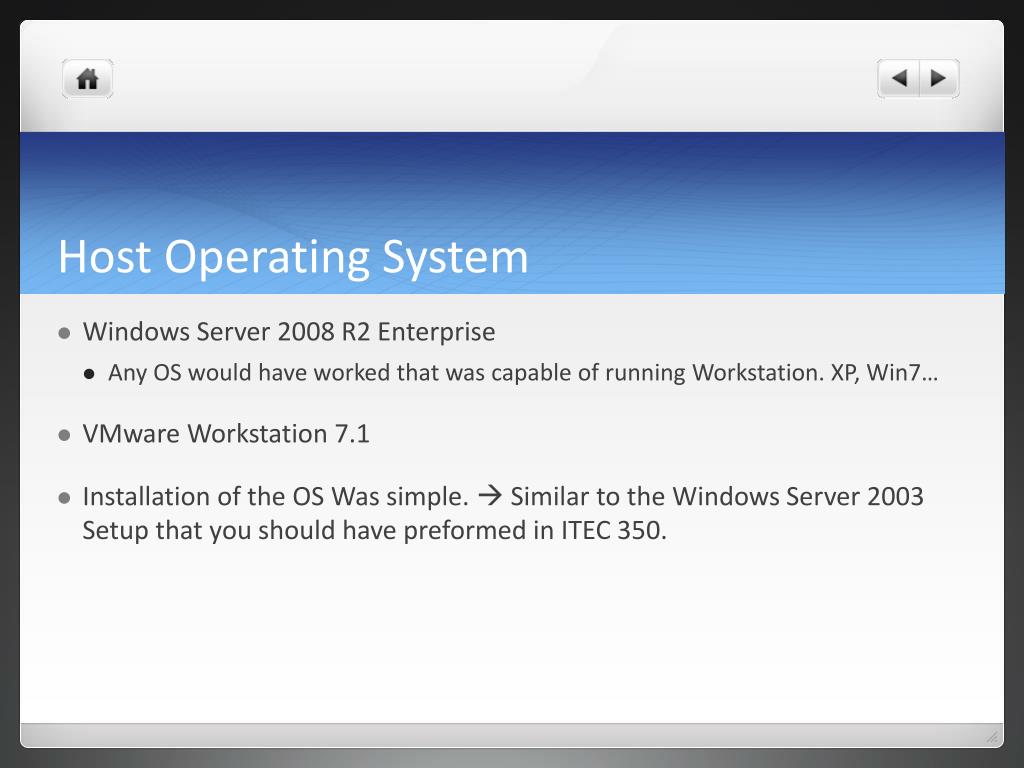Select 'Windows Server 2008 R2 Enterprise' bullet
1024x768 pixels.
tap(289, 332)
